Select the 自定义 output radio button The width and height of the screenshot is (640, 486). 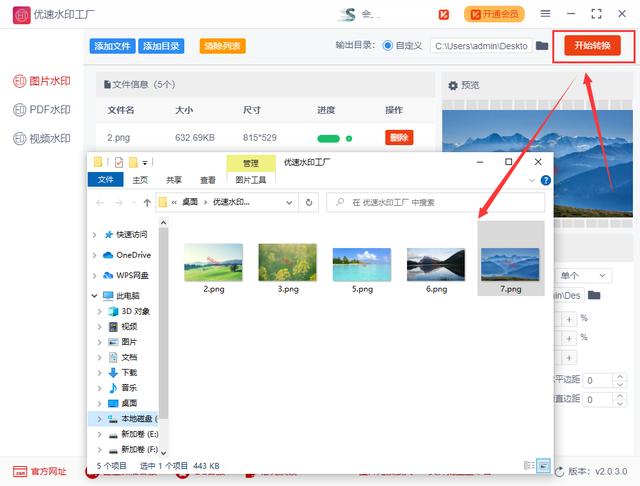click(x=388, y=45)
